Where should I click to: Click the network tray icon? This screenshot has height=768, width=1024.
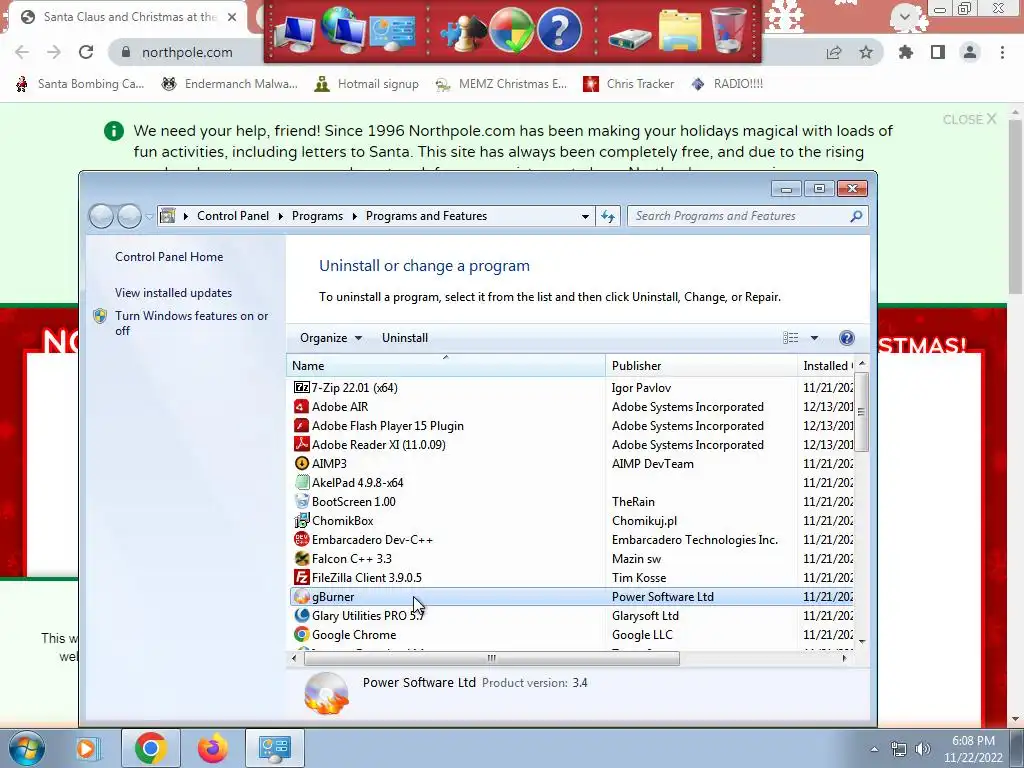tap(899, 749)
